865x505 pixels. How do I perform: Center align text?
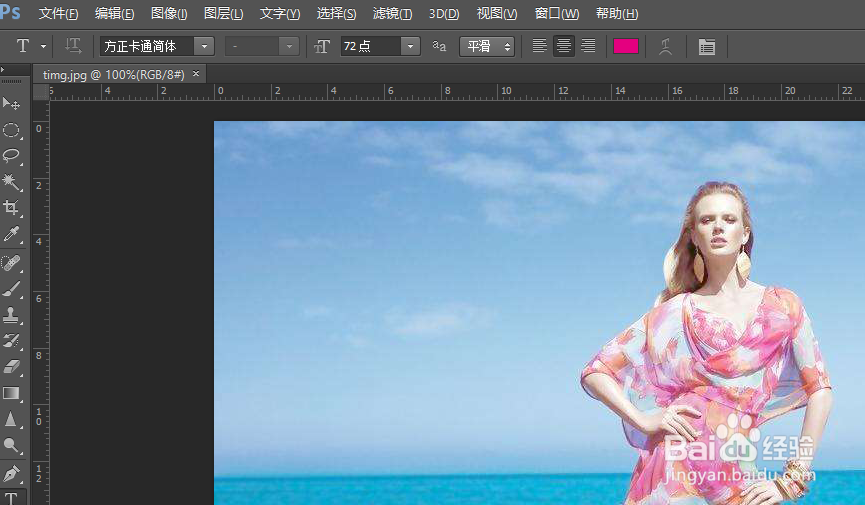tap(564, 46)
